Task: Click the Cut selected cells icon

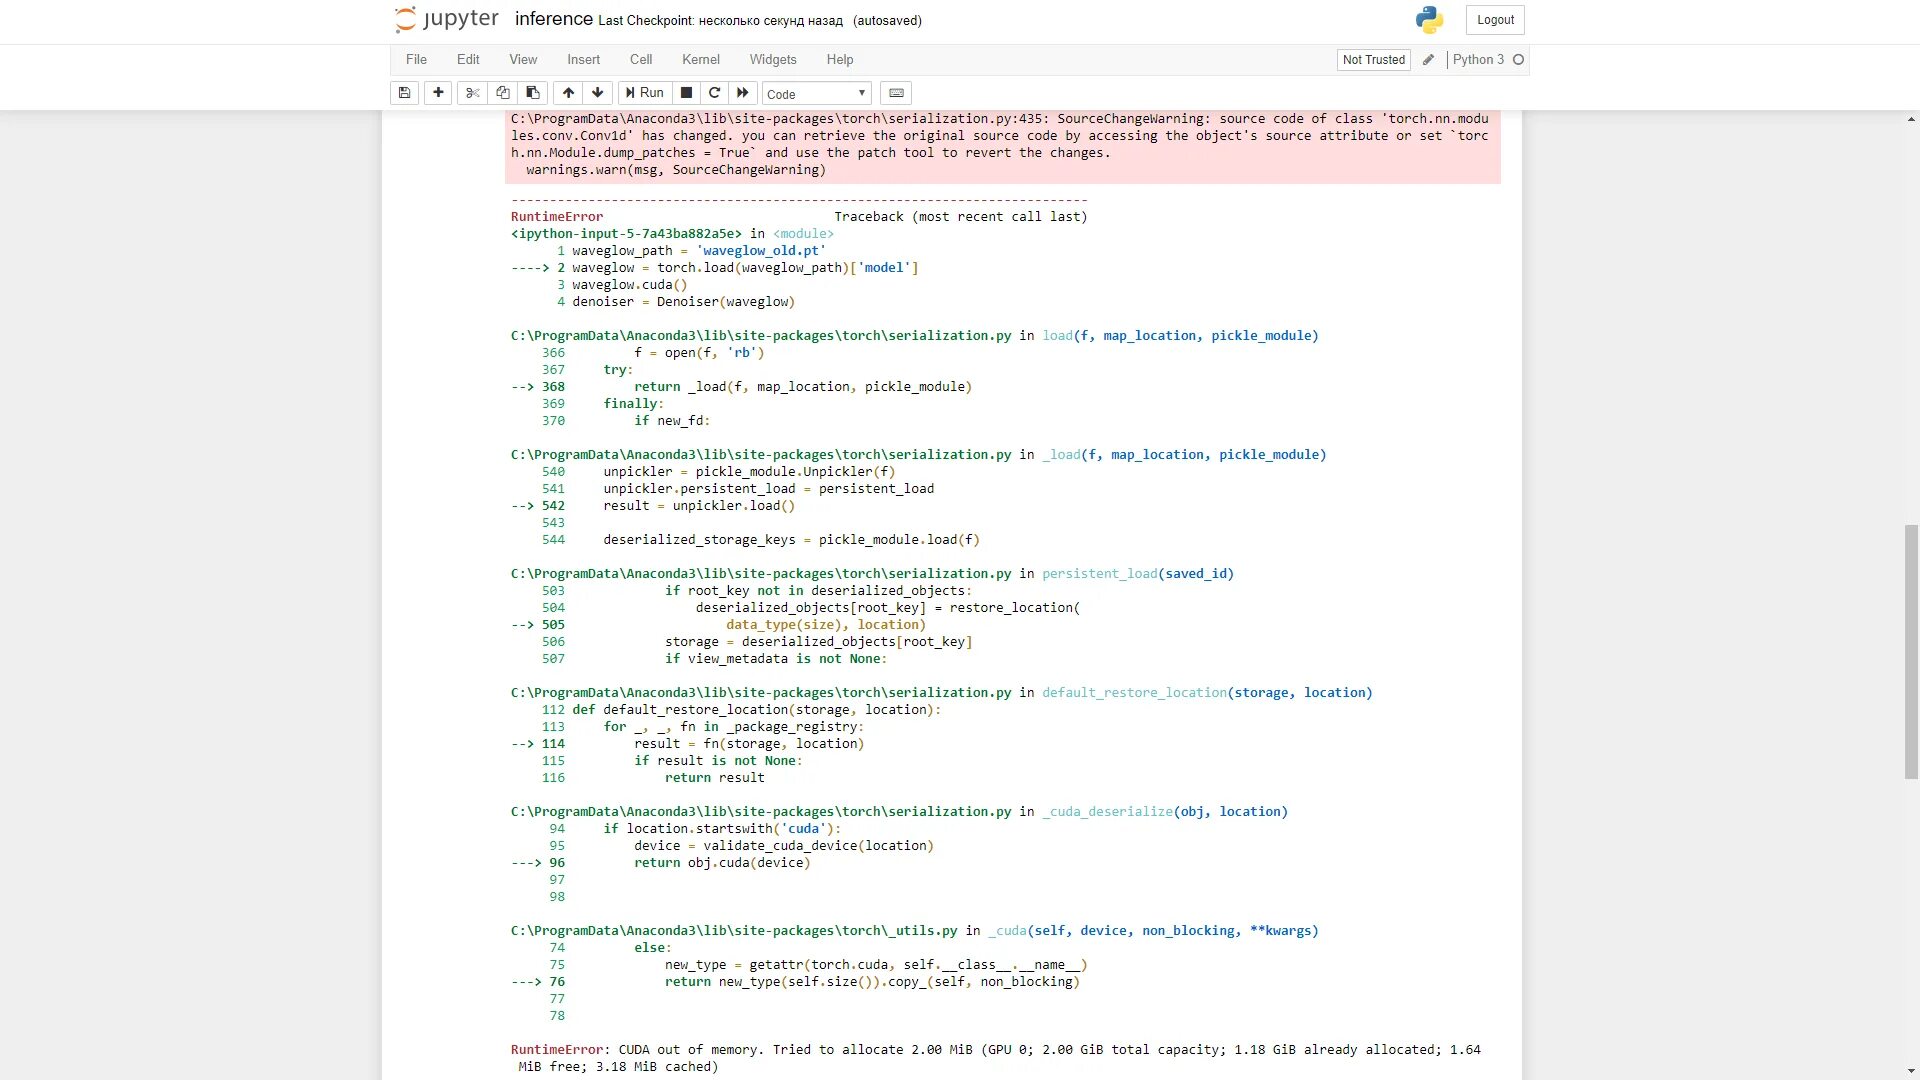Action: [471, 92]
